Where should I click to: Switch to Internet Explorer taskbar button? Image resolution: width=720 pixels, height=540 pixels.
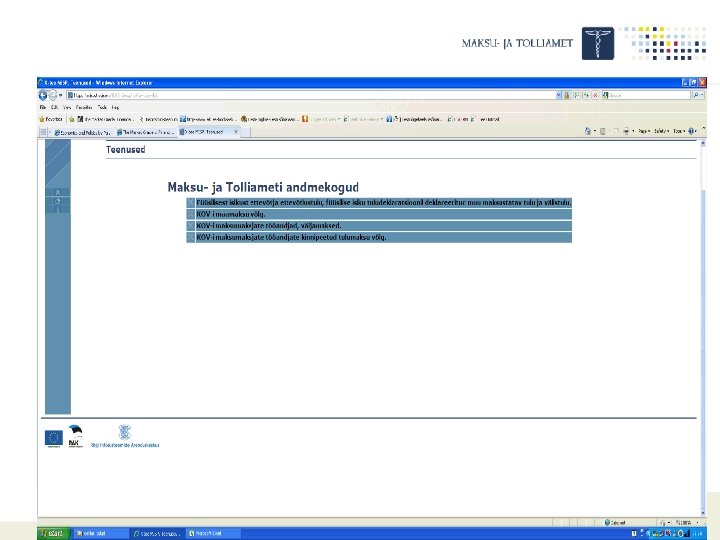point(158,534)
